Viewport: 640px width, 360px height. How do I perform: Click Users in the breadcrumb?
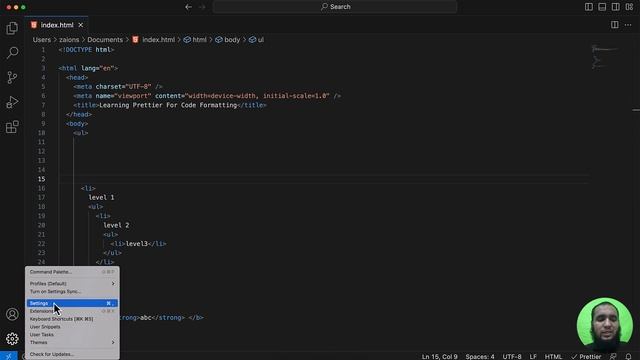click(x=42, y=40)
